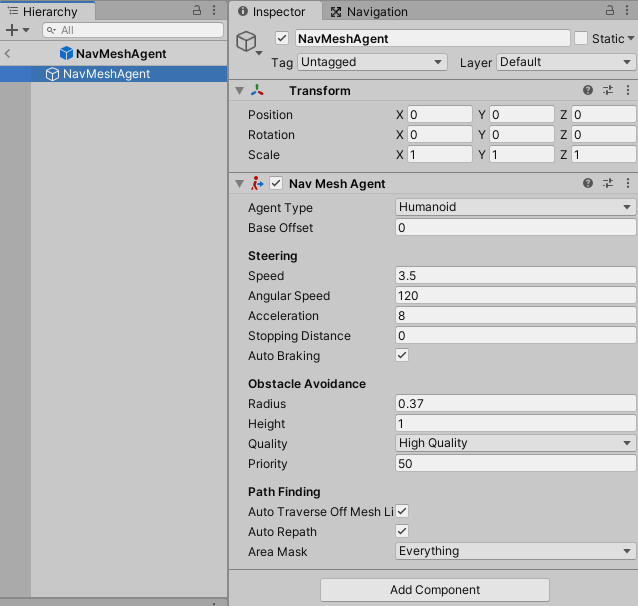The width and height of the screenshot is (638, 606).
Task: Click the NavMeshAgent prefab header title in Hierarchy
Action: coord(121,54)
